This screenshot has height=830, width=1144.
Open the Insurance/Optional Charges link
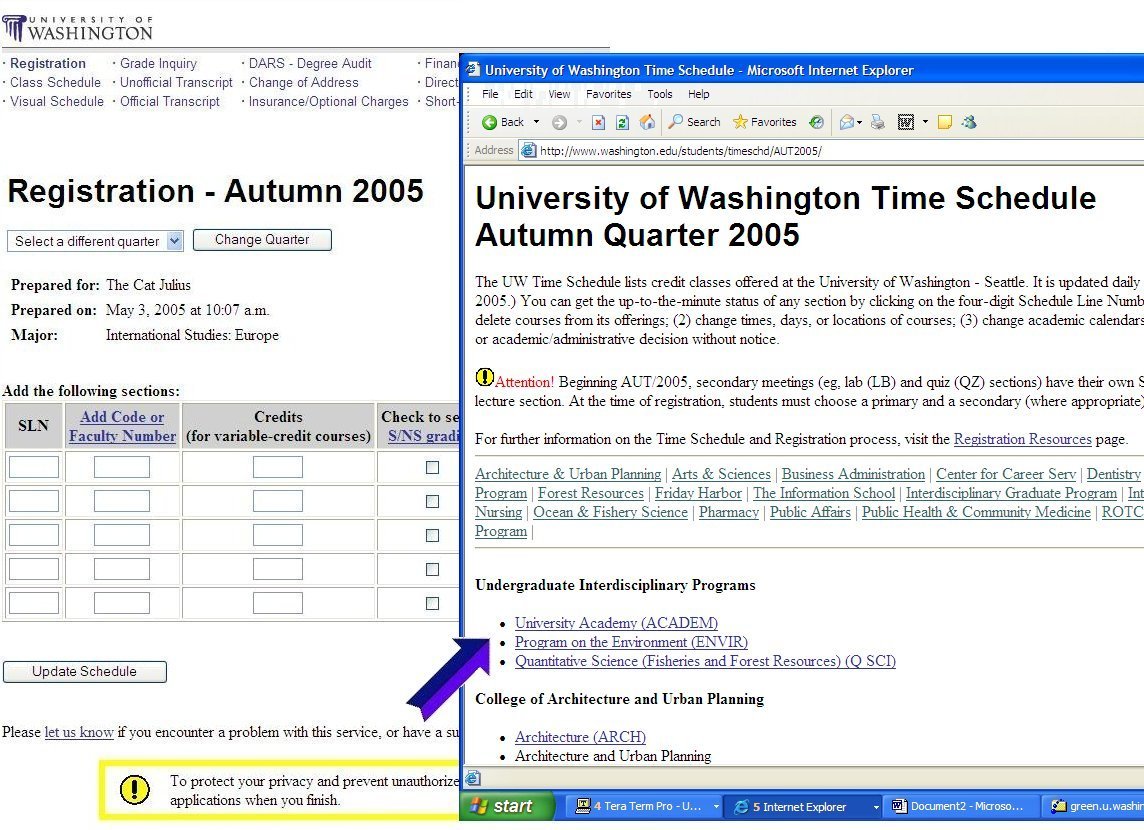tap(328, 101)
